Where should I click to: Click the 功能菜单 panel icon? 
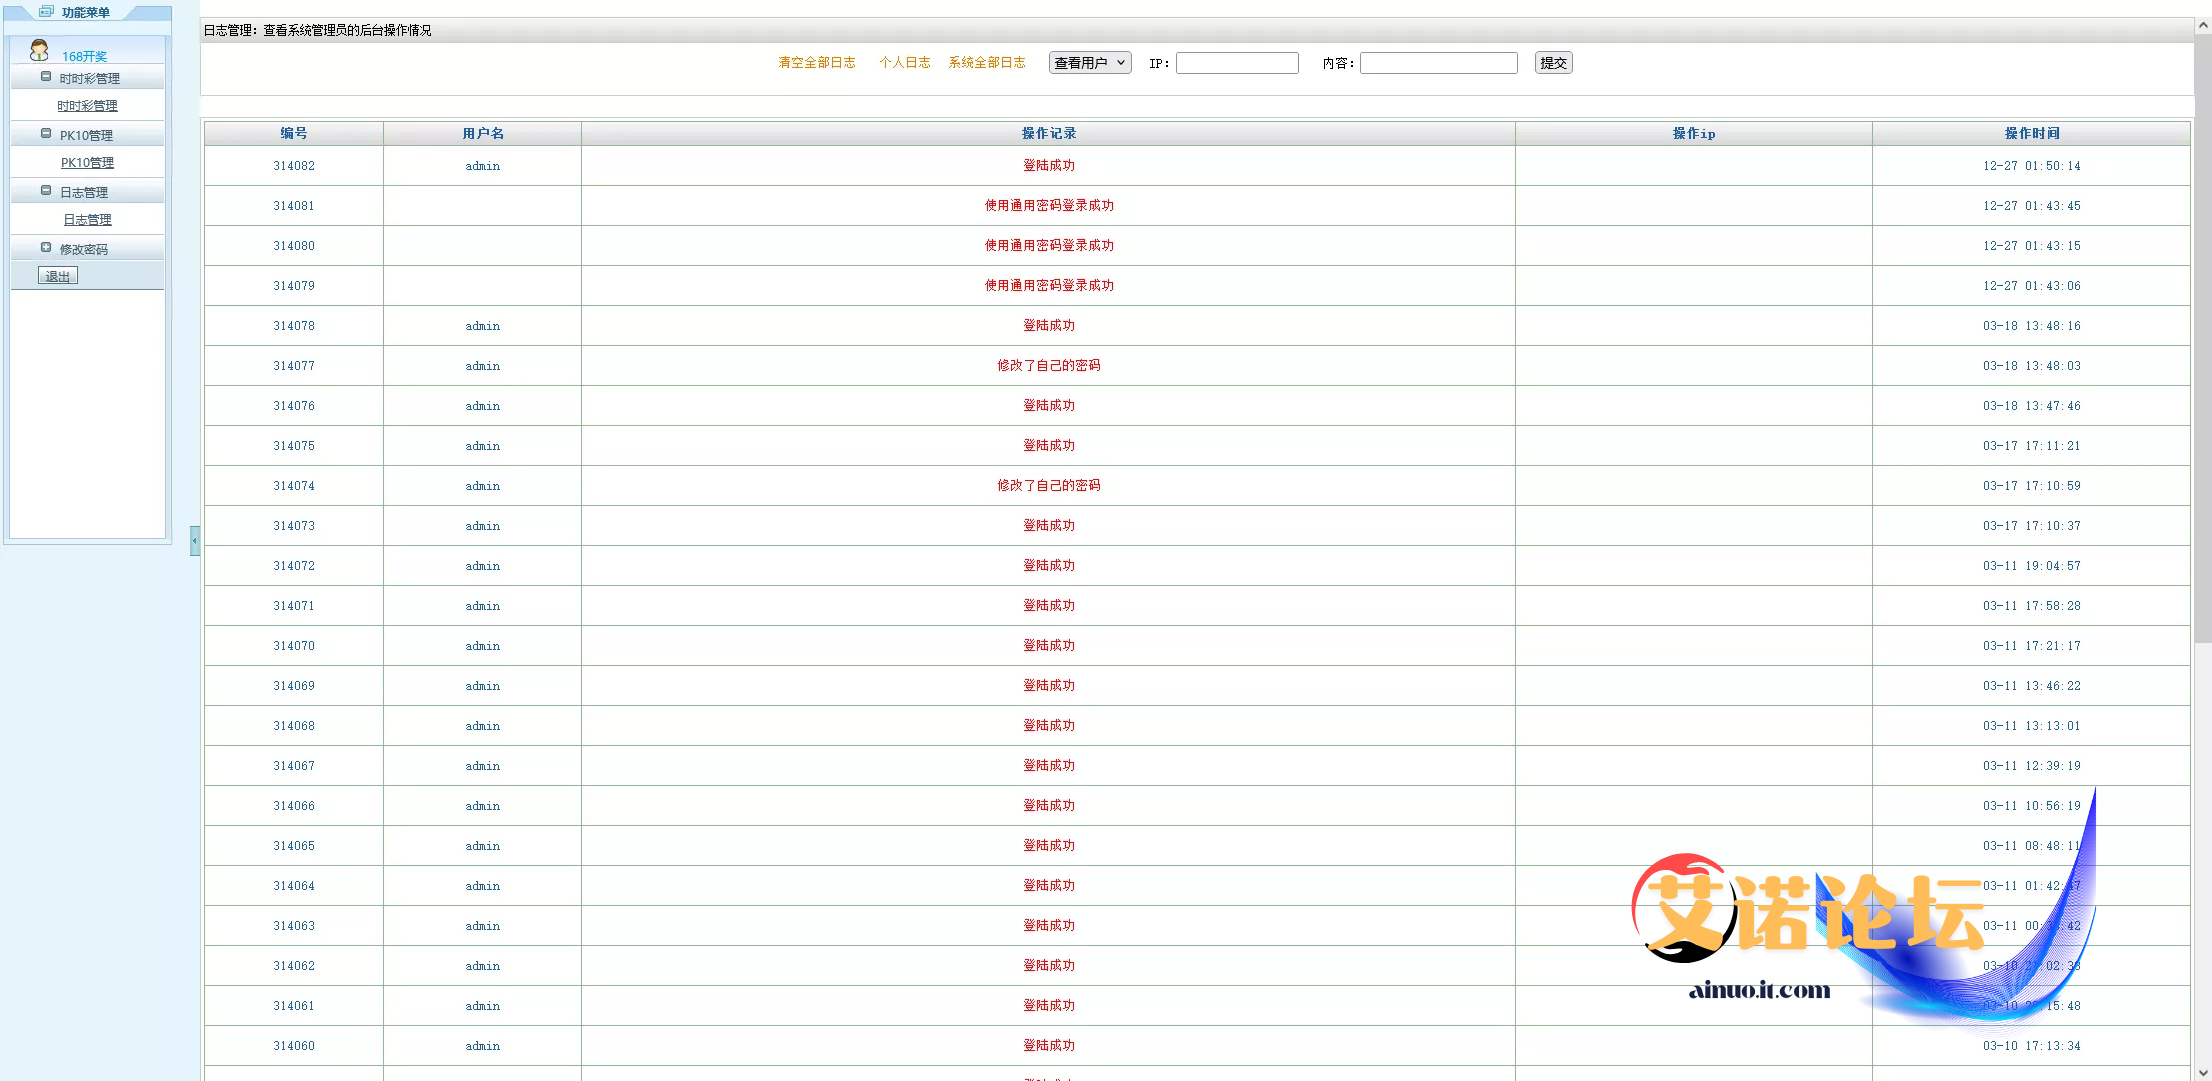pyautogui.click(x=46, y=12)
